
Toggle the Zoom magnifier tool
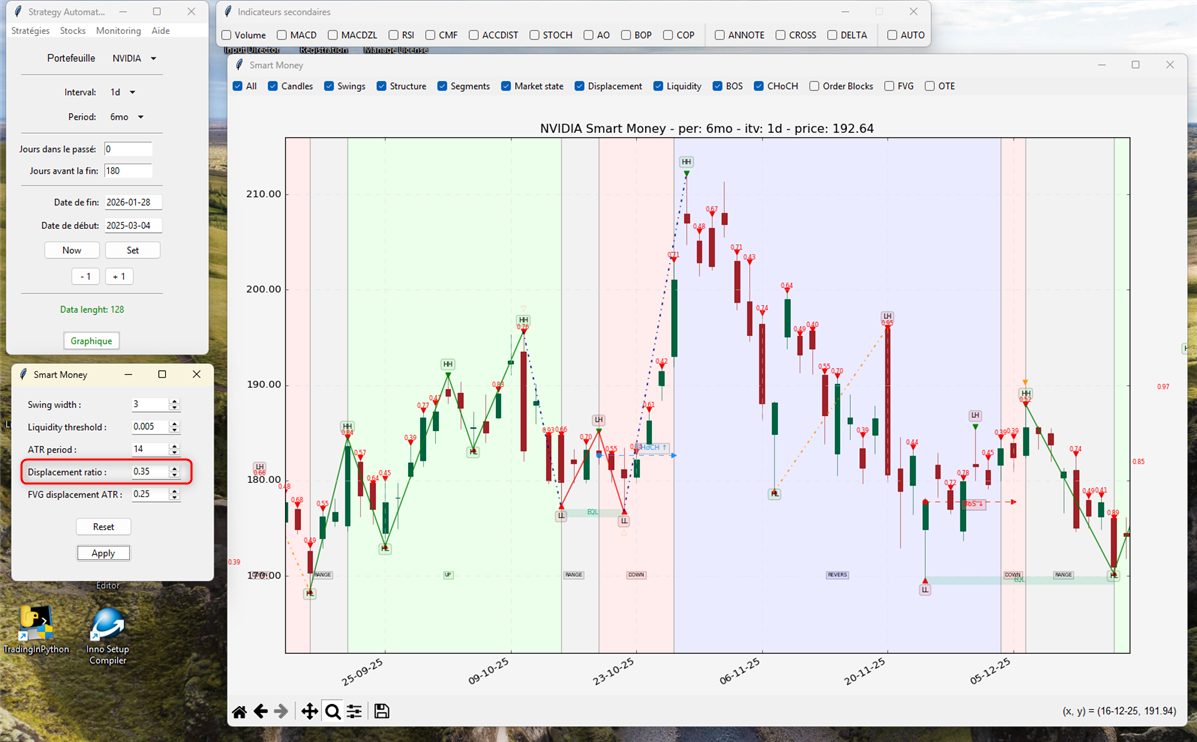coord(333,712)
